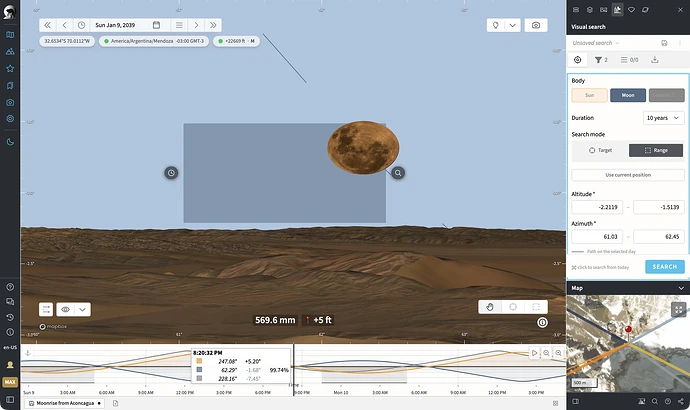Click the timeline at 6:00 AM Sun
Viewport: 690px width, 410px height.
106,392
